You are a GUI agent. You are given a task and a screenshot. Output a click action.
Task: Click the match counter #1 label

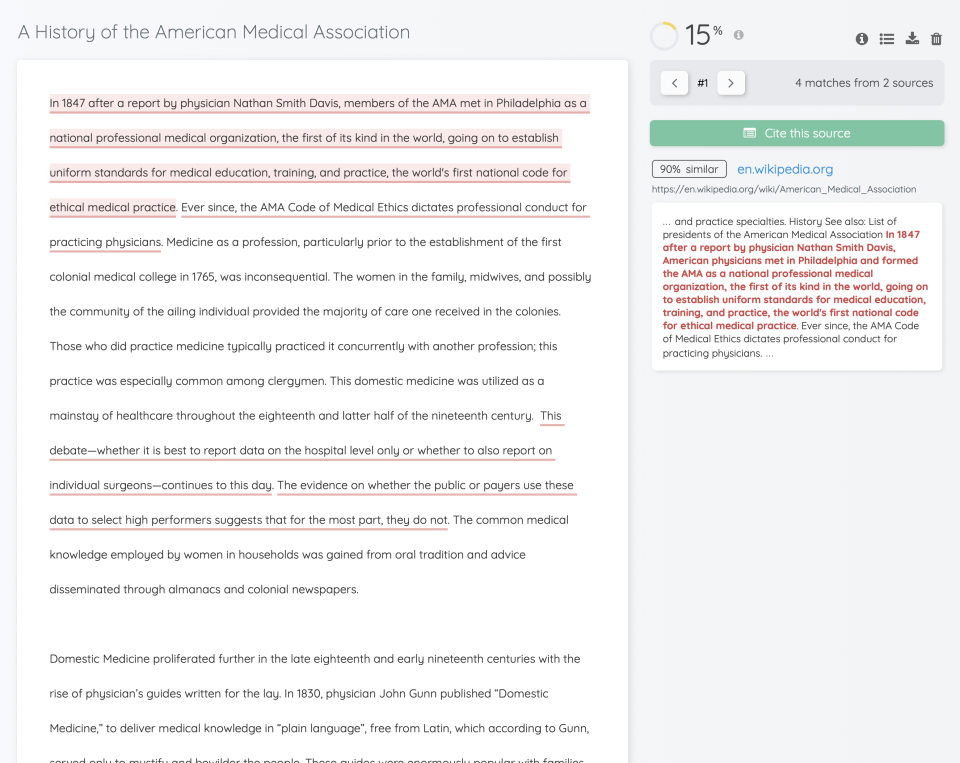point(702,83)
